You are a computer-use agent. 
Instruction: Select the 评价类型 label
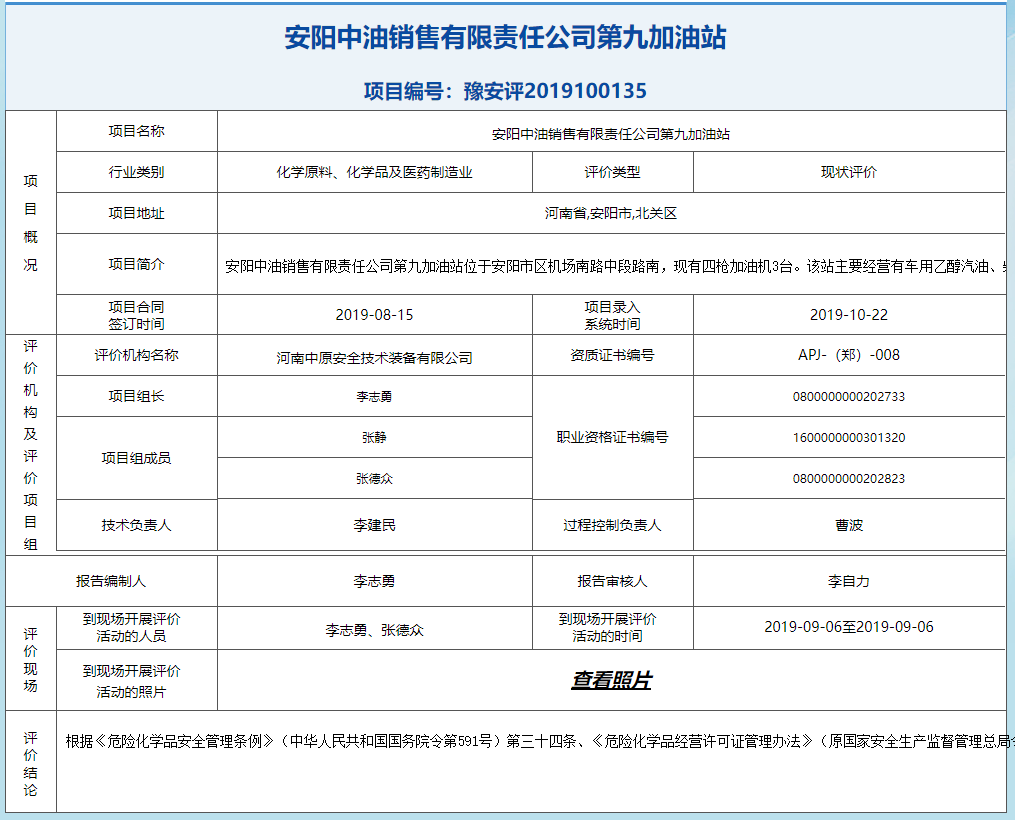tap(612, 172)
